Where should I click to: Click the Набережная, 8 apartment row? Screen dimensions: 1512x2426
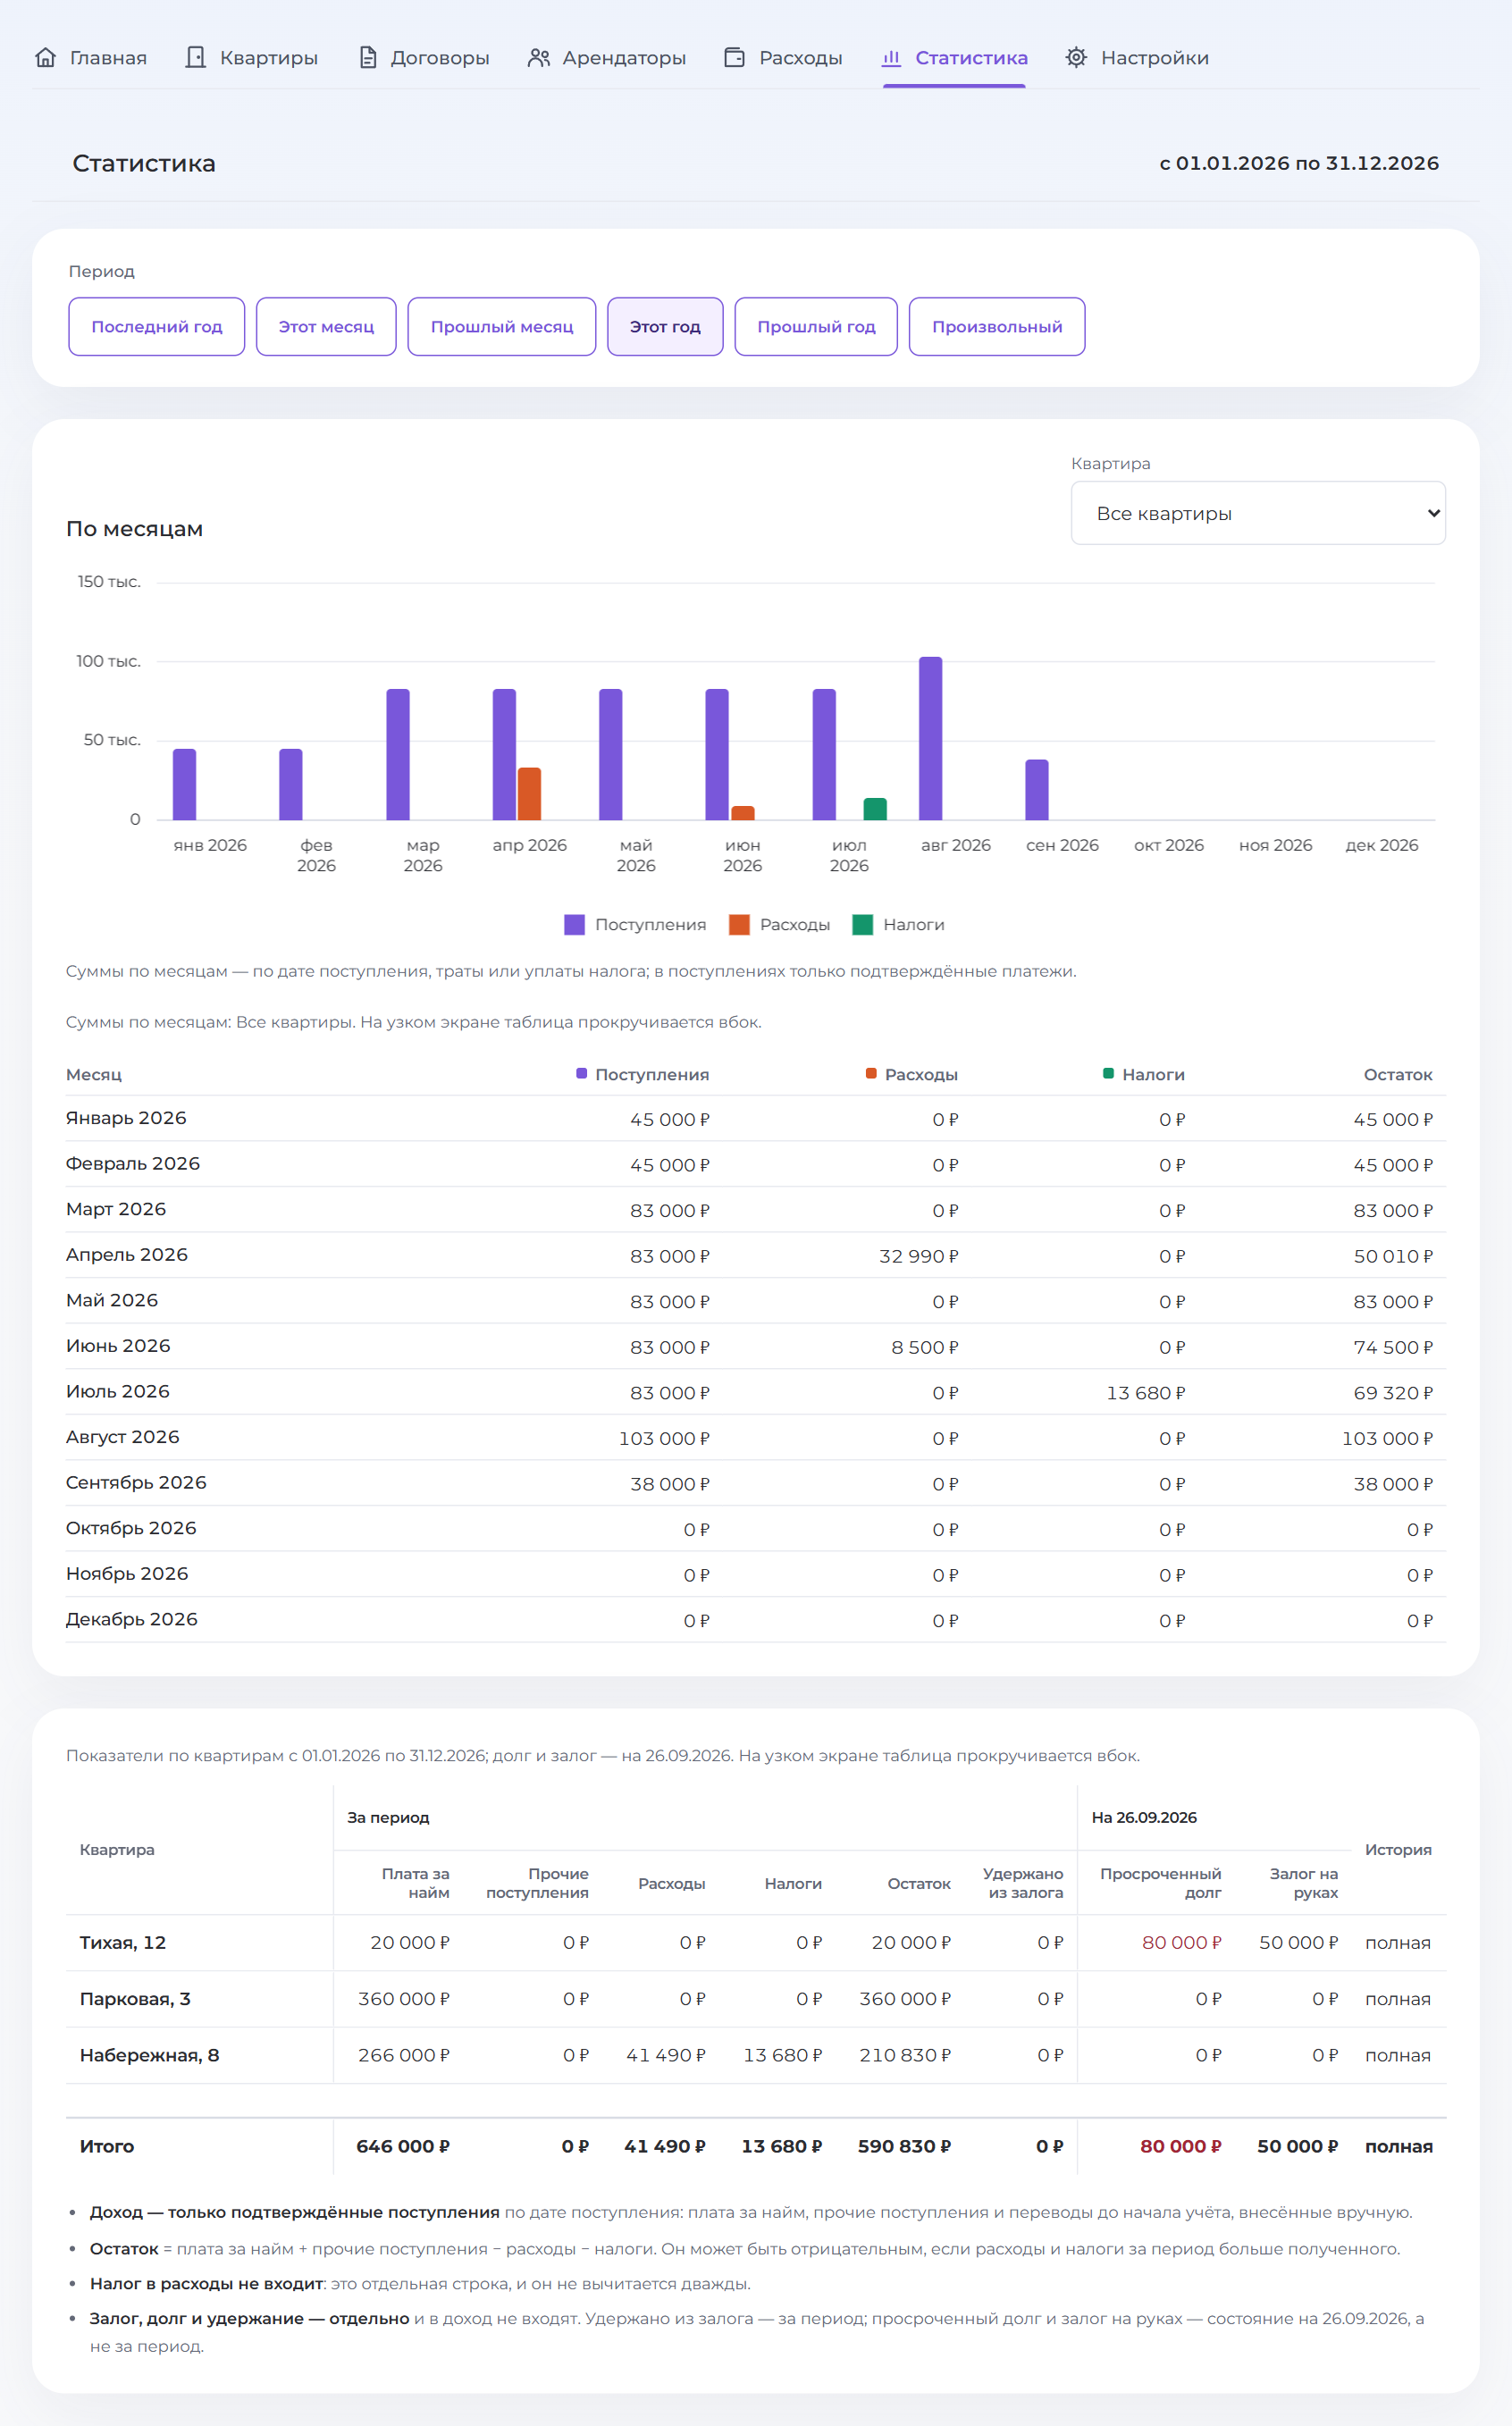756,2055
